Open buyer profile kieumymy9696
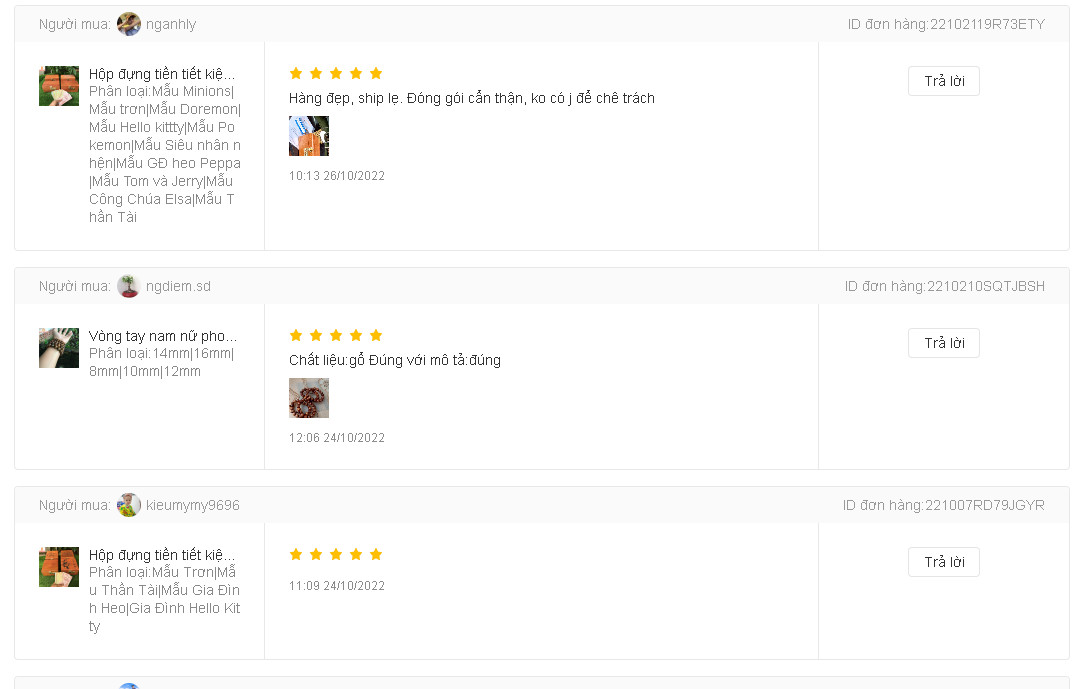Screen dimensions: 1081x689 pyautogui.click(x=193, y=505)
